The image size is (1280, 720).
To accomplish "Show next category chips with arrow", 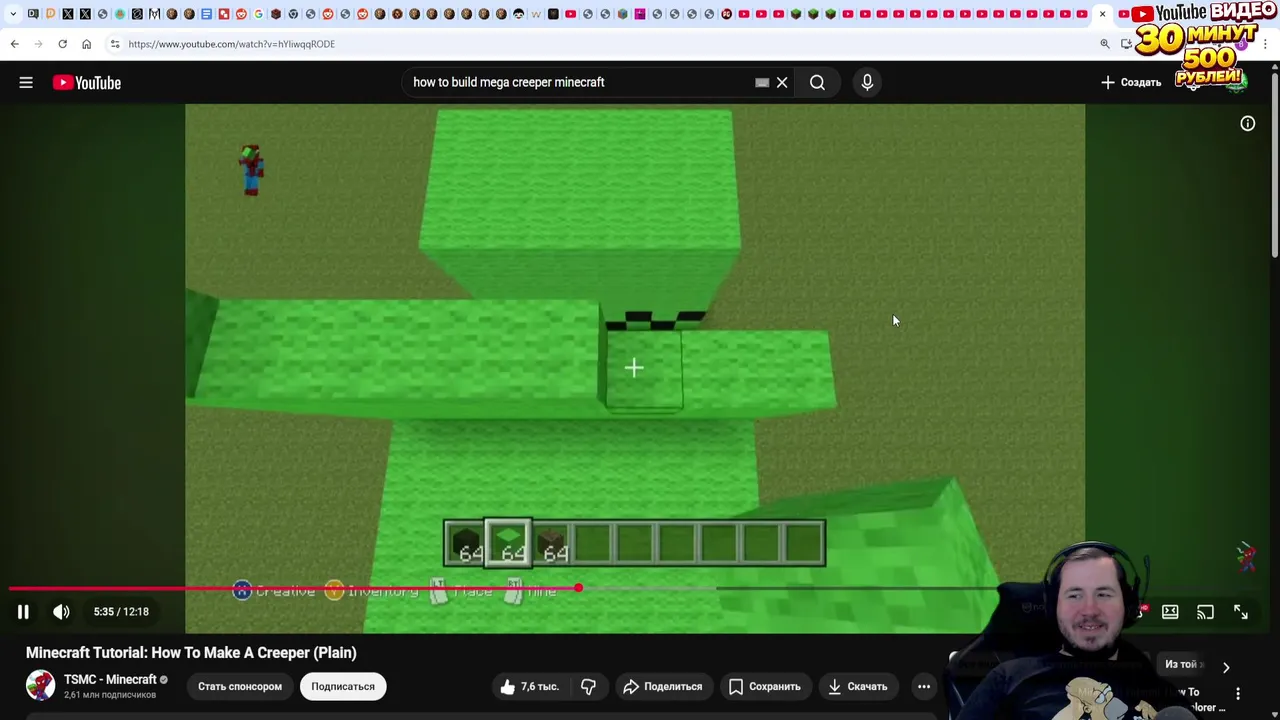I will click(1226, 667).
